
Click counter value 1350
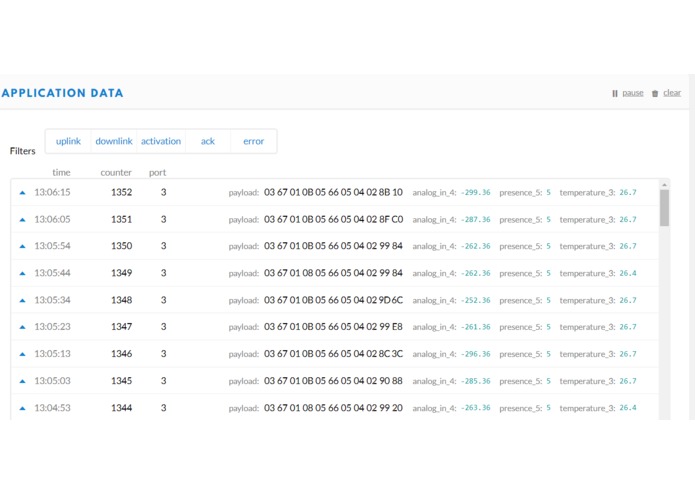[x=121, y=246]
